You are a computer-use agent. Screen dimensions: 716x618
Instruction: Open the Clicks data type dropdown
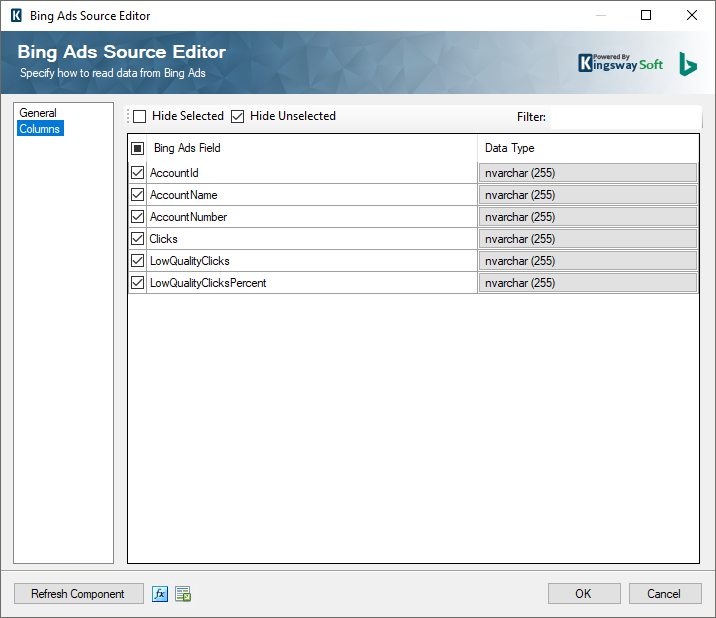pyautogui.click(x=588, y=239)
